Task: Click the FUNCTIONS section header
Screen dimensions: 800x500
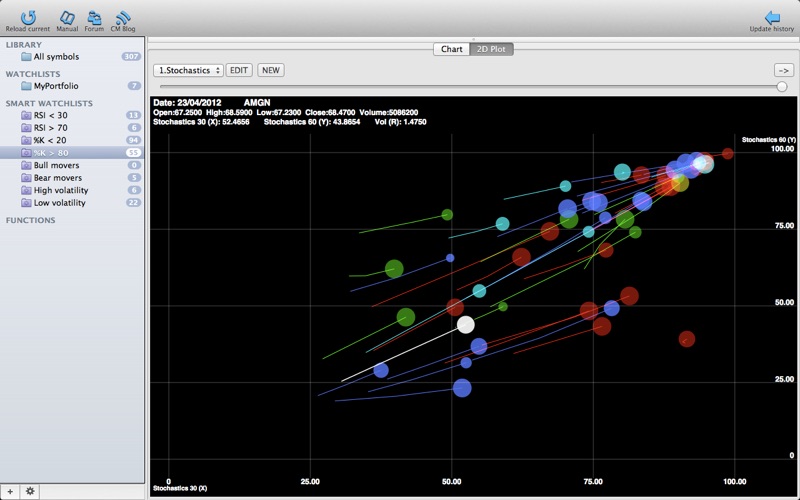Action: (30, 220)
